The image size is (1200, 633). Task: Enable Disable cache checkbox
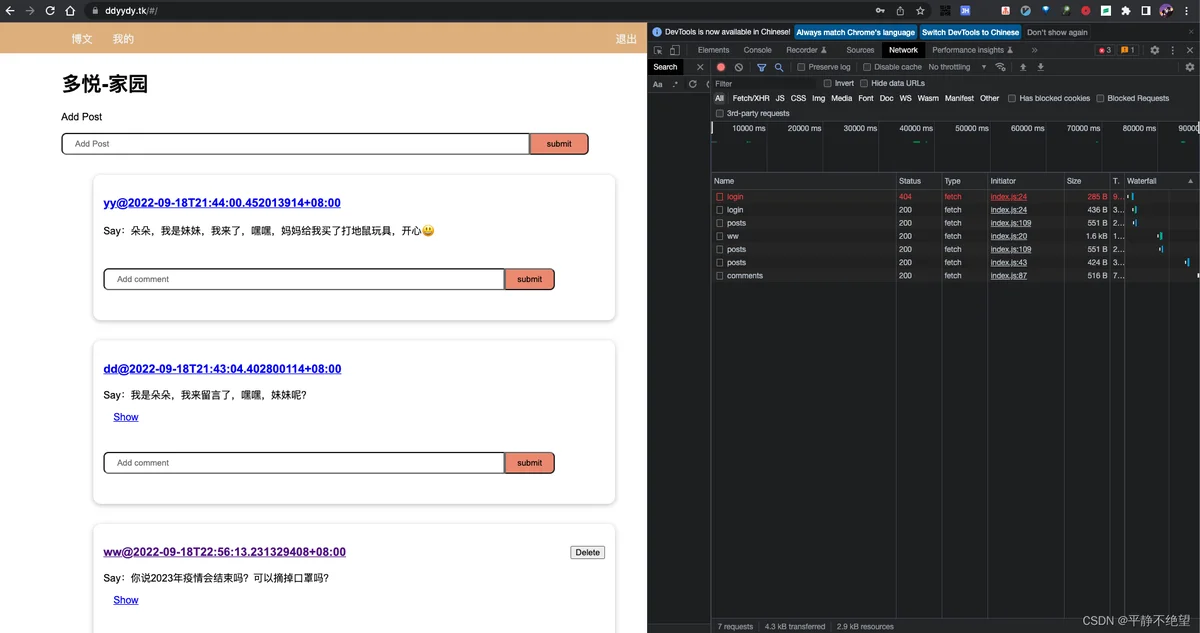point(867,67)
